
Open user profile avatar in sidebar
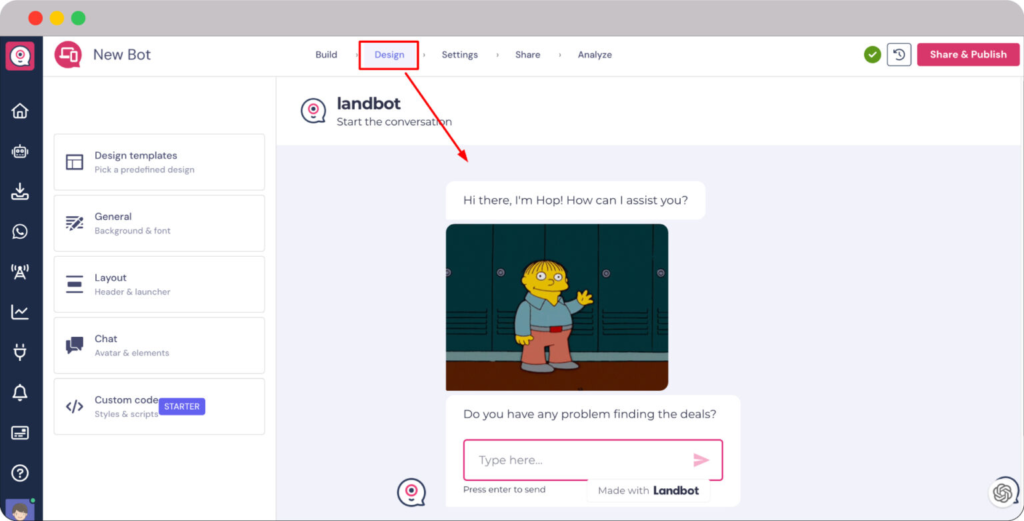point(20,509)
